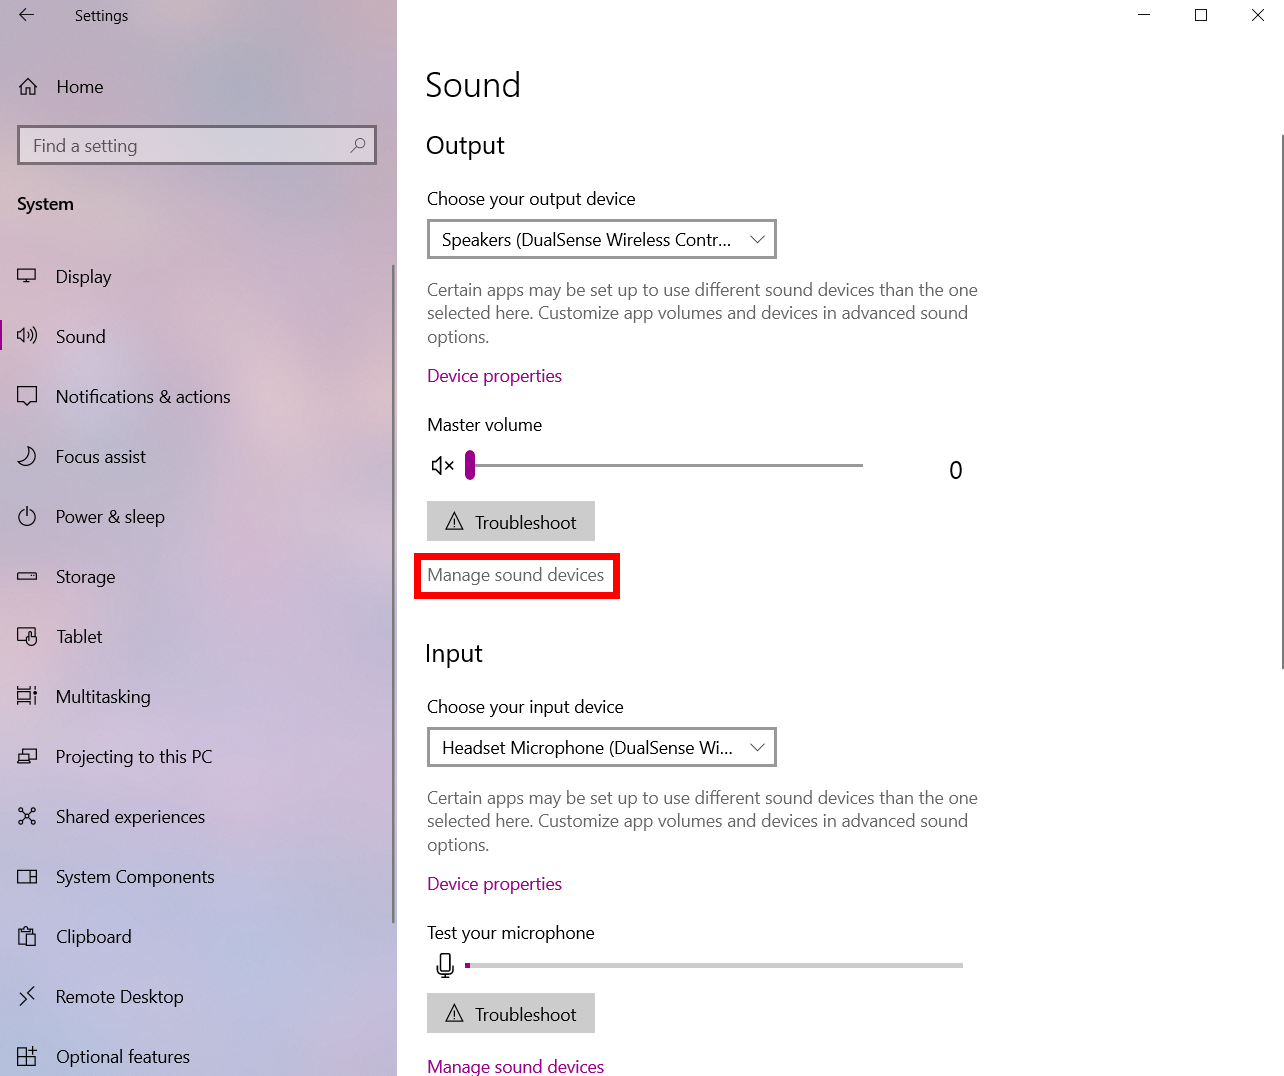Open Focus assist settings icon
Viewport: 1284px width, 1076px height.
tap(27, 456)
